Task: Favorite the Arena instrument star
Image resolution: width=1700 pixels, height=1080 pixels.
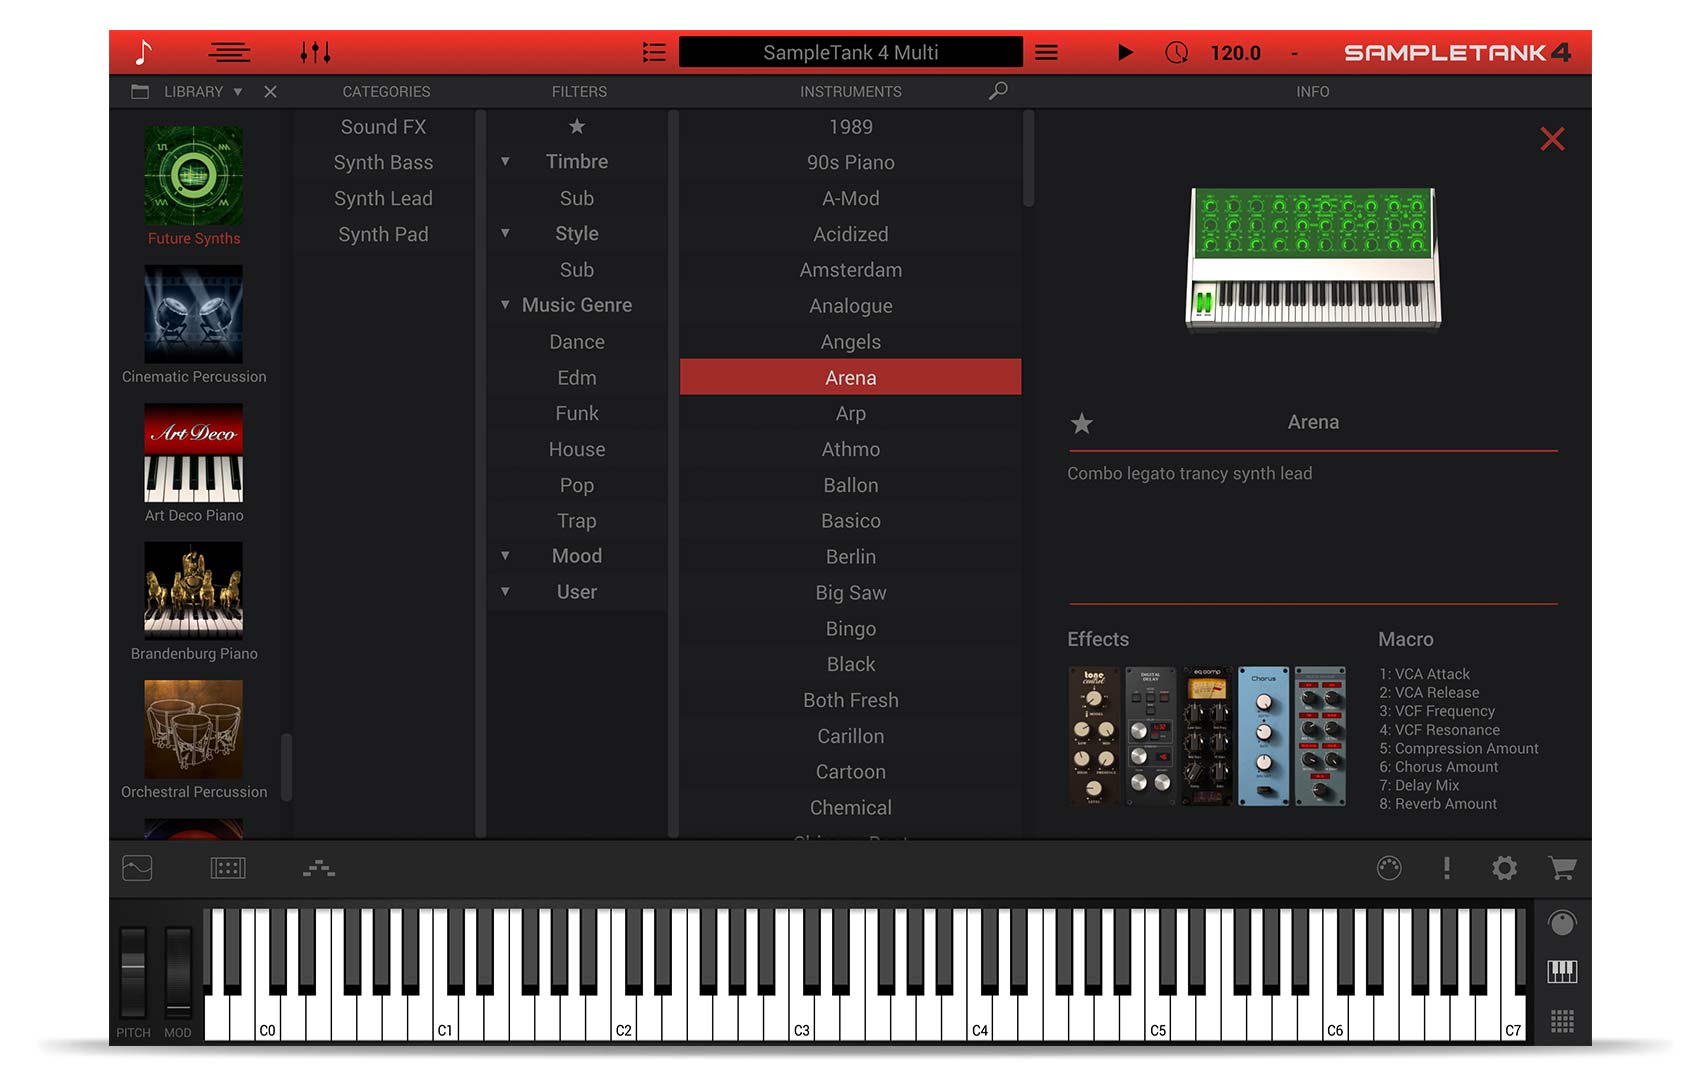Action: click(x=1081, y=424)
